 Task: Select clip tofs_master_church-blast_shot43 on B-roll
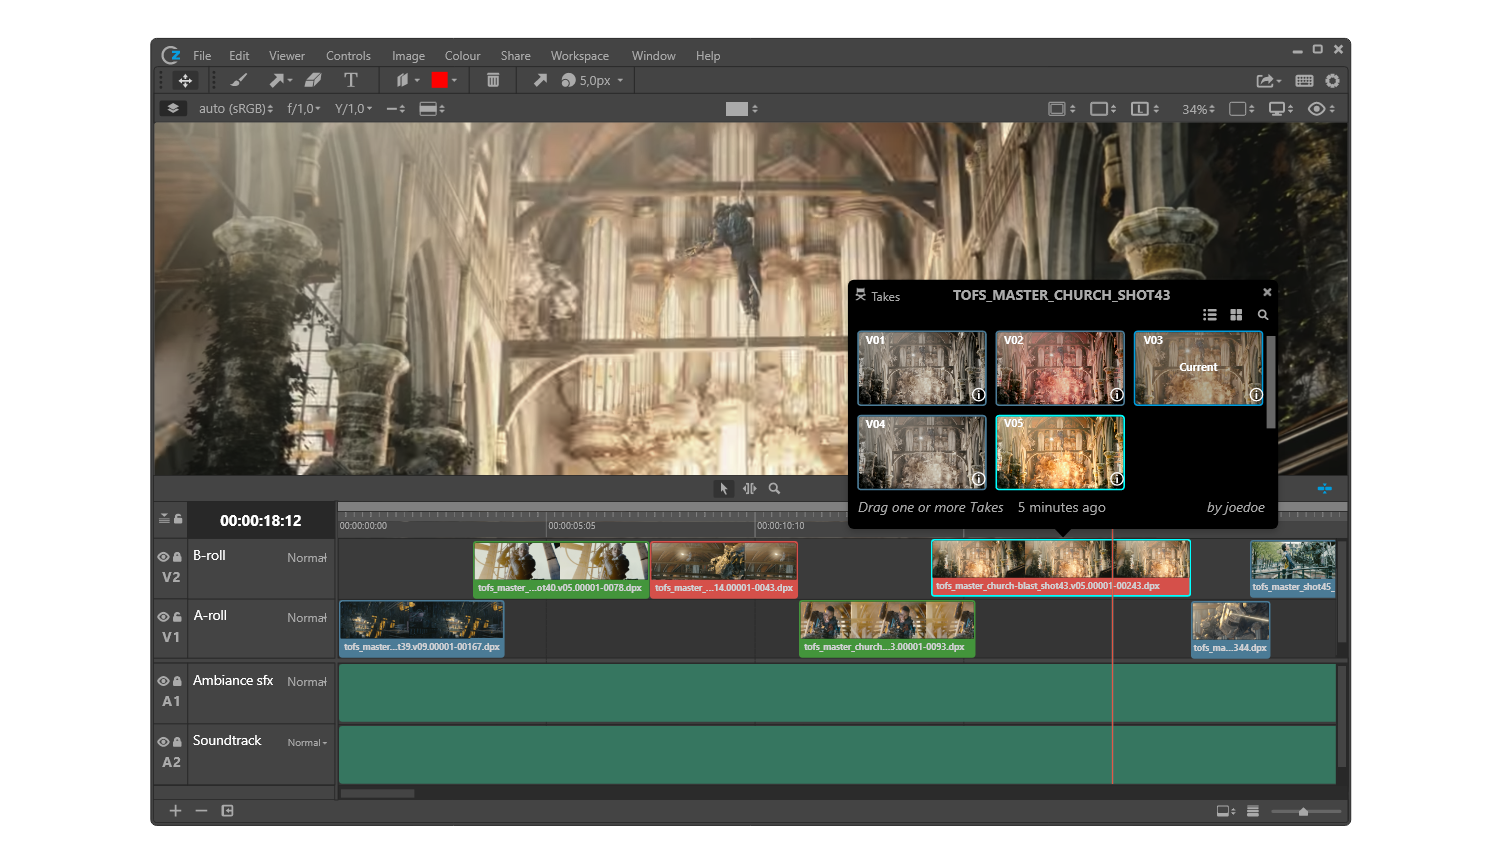point(1061,568)
